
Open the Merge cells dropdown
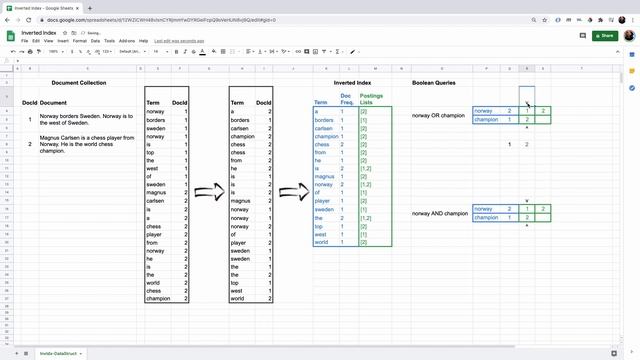coord(234,52)
